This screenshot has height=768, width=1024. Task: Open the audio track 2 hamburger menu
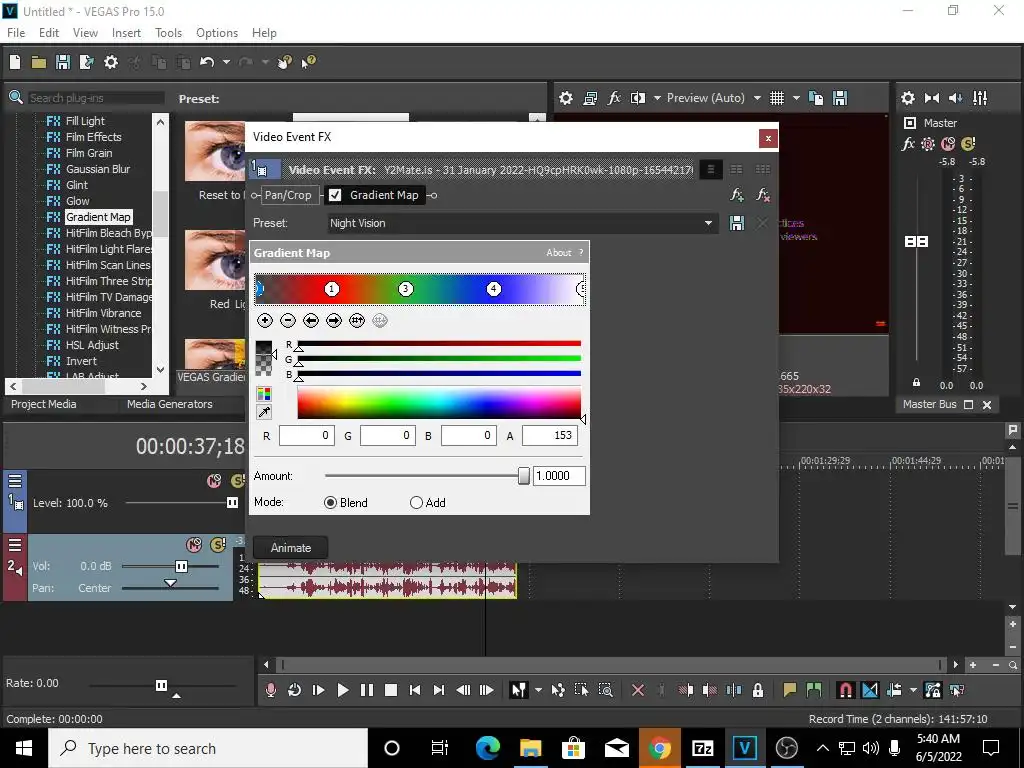(15, 545)
